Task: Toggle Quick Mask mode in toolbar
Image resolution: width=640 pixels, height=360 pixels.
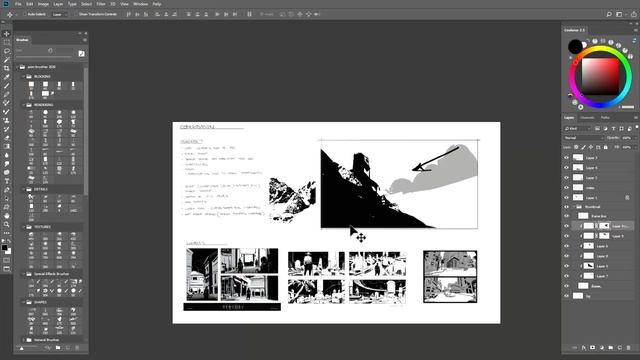Action: coord(7,260)
